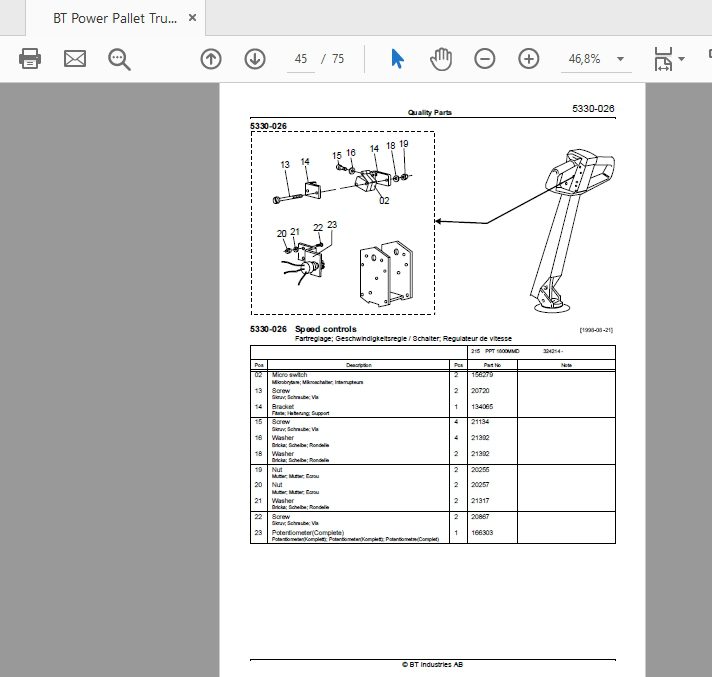The image size is (712, 677).
Task: Click callout number 23 in the diagram
Action: pos(332,225)
